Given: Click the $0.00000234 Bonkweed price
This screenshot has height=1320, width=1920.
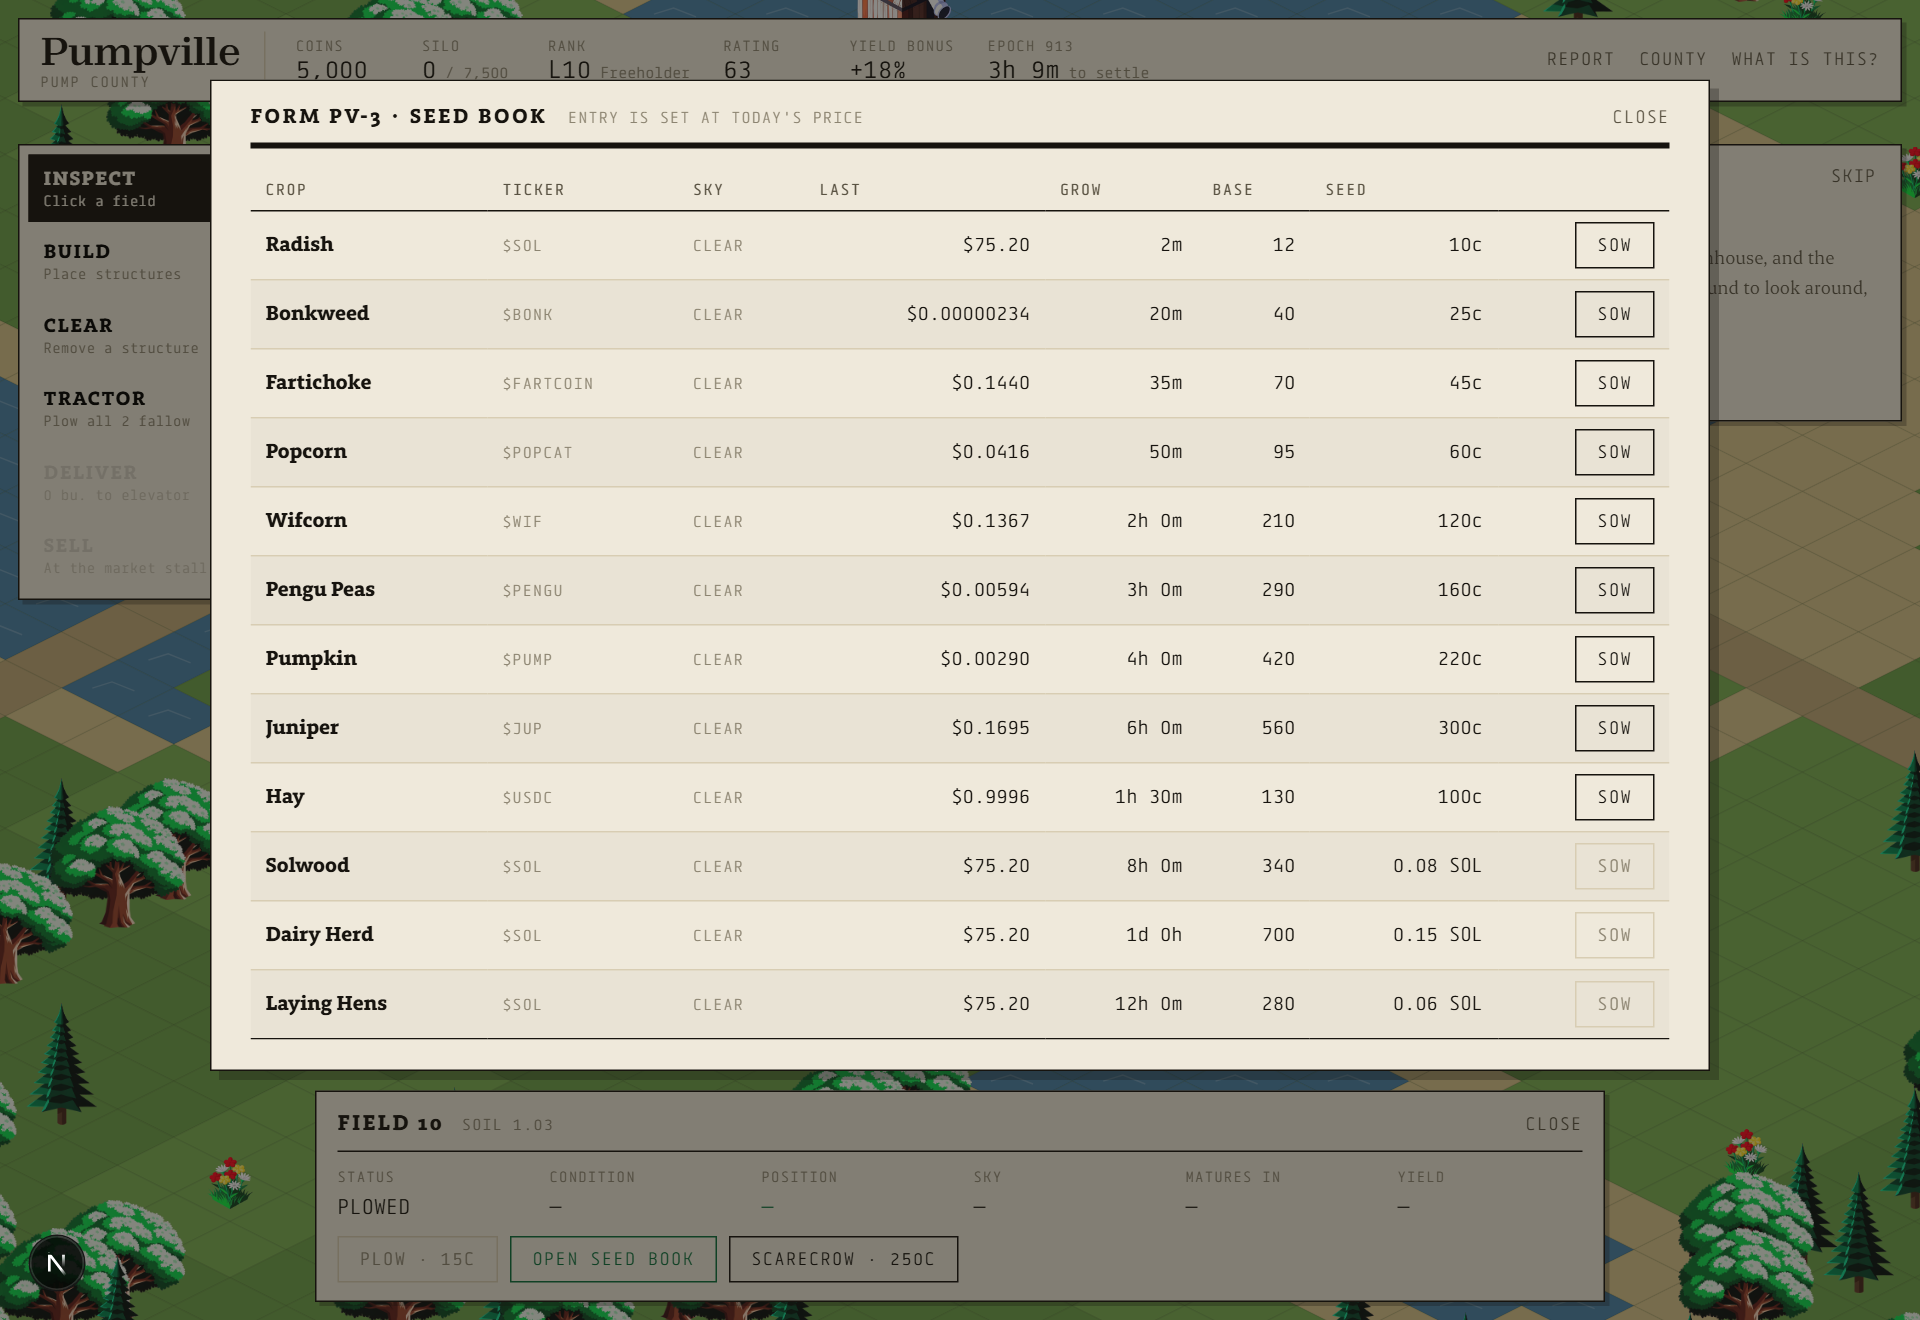Looking at the screenshot, I should (x=968, y=314).
